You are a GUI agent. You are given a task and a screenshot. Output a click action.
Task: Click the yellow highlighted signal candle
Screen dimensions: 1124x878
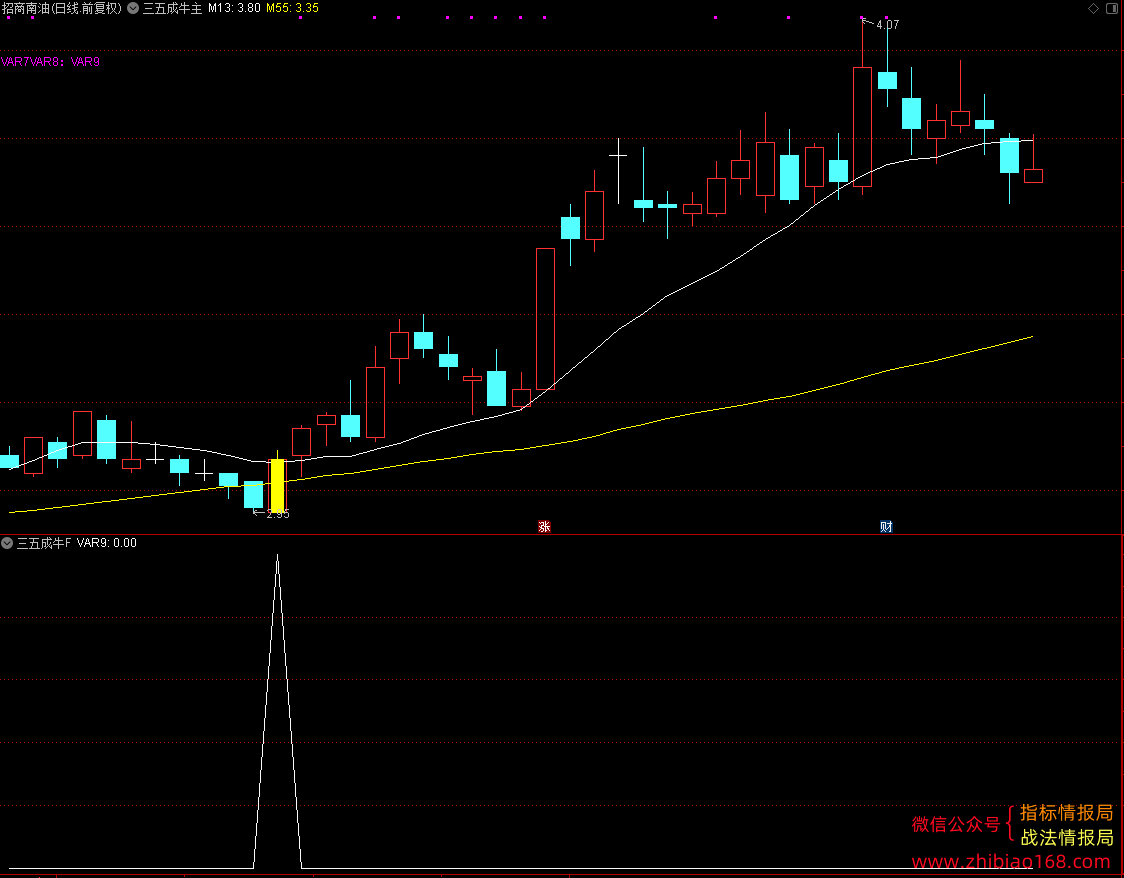click(x=277, y=484)
